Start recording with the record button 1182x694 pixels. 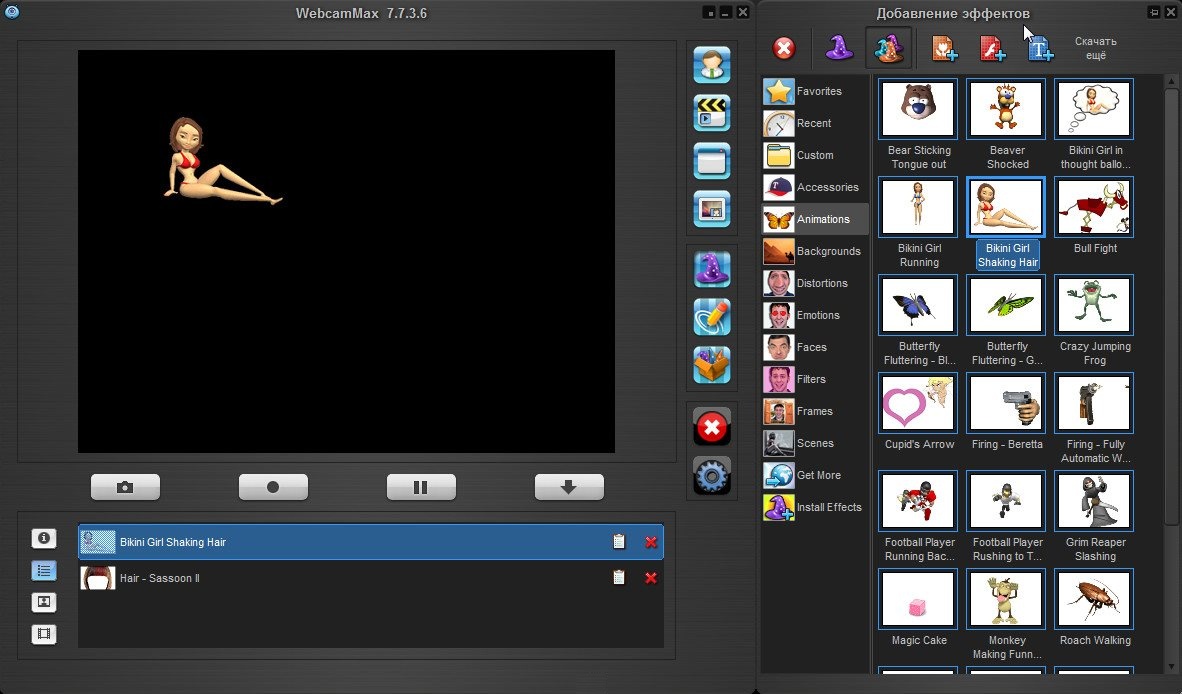click(x=273, y=487)
